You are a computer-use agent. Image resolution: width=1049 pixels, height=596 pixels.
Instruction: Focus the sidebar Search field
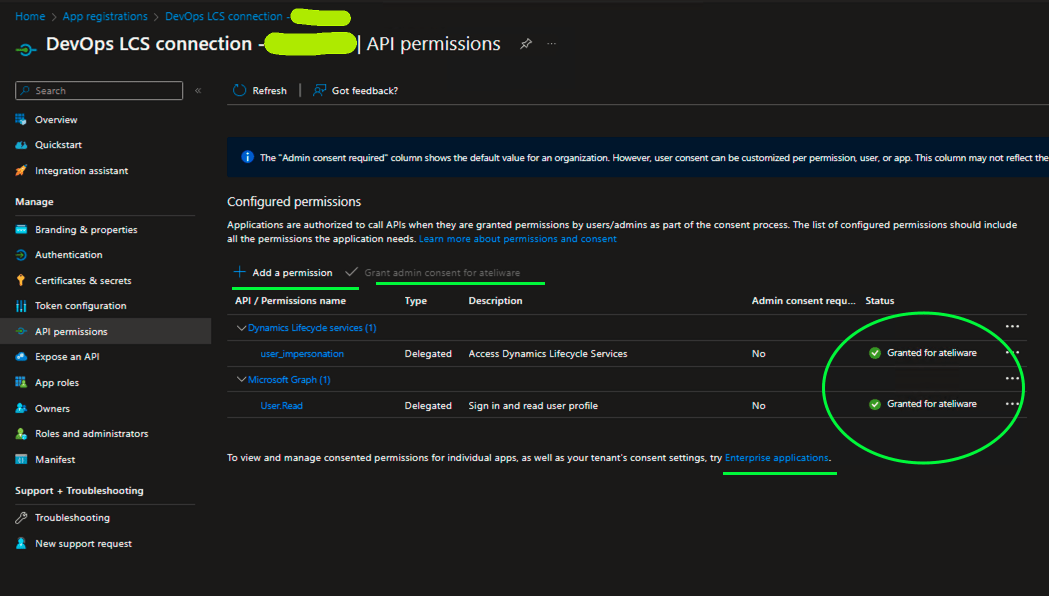(99, 90)
